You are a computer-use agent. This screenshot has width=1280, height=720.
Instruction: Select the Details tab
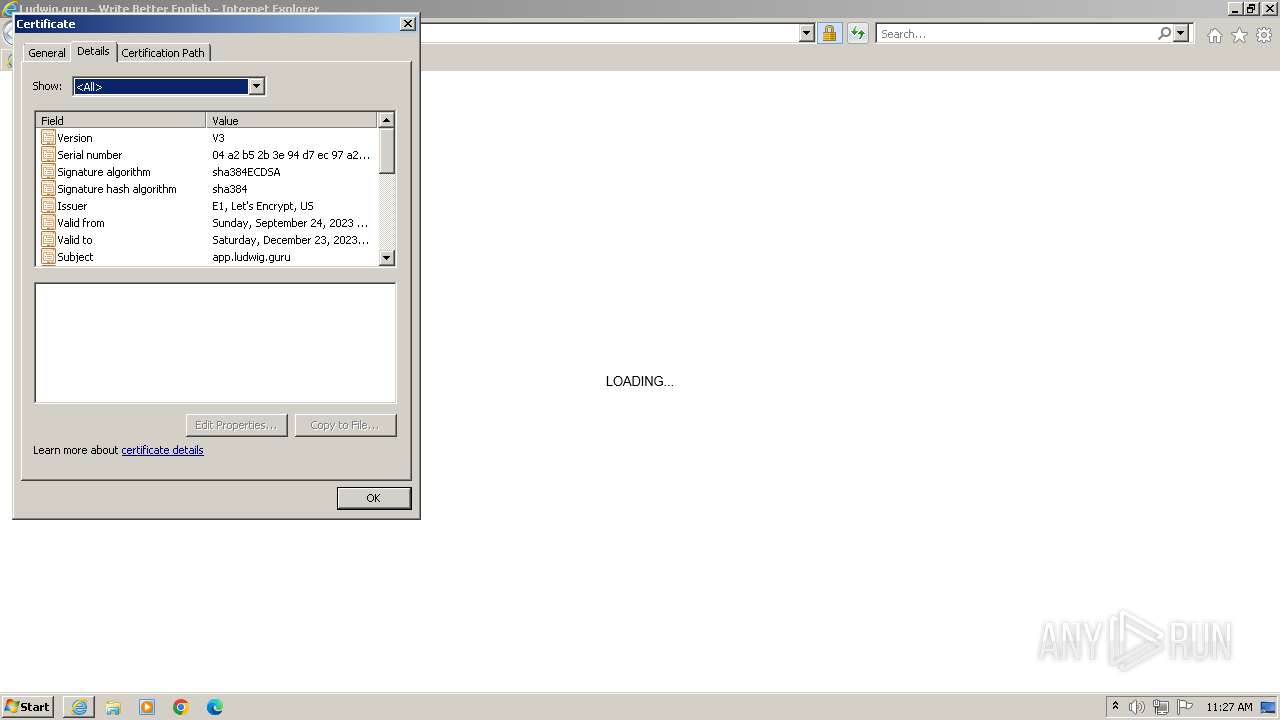pyautogui.click(x=93, y=51)
